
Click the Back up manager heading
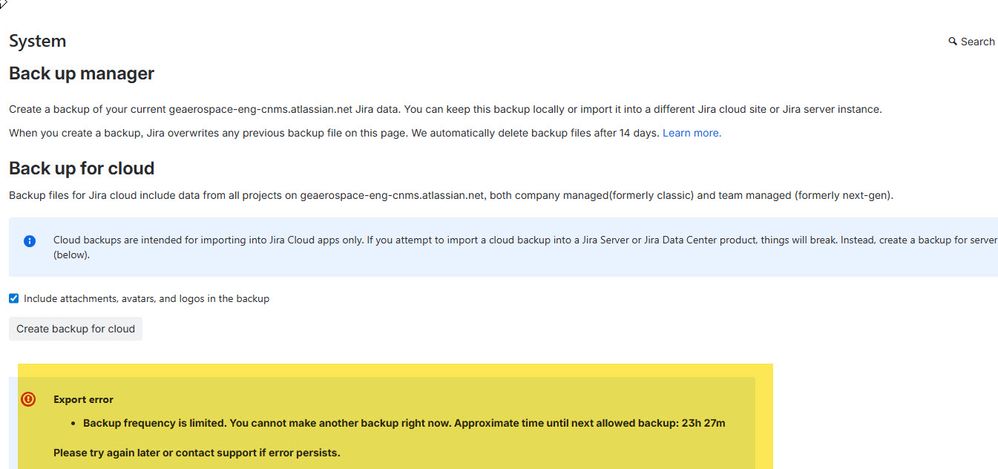(x=81, y=74)
